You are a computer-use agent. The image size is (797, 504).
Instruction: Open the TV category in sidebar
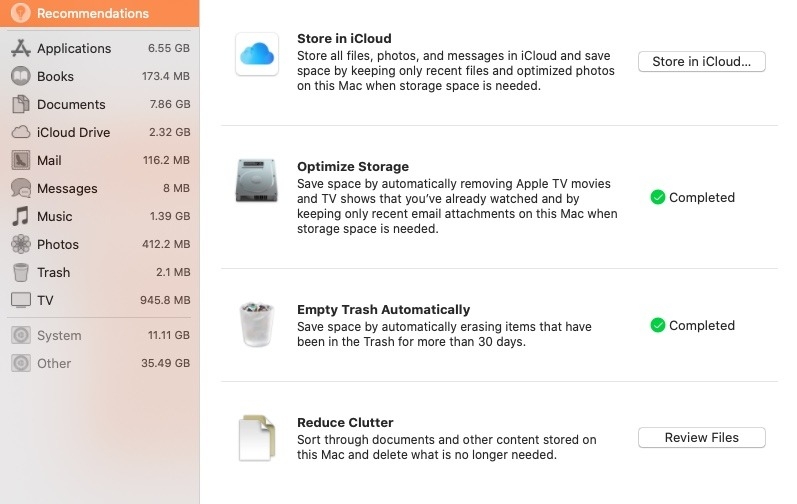tap(100, 300)
